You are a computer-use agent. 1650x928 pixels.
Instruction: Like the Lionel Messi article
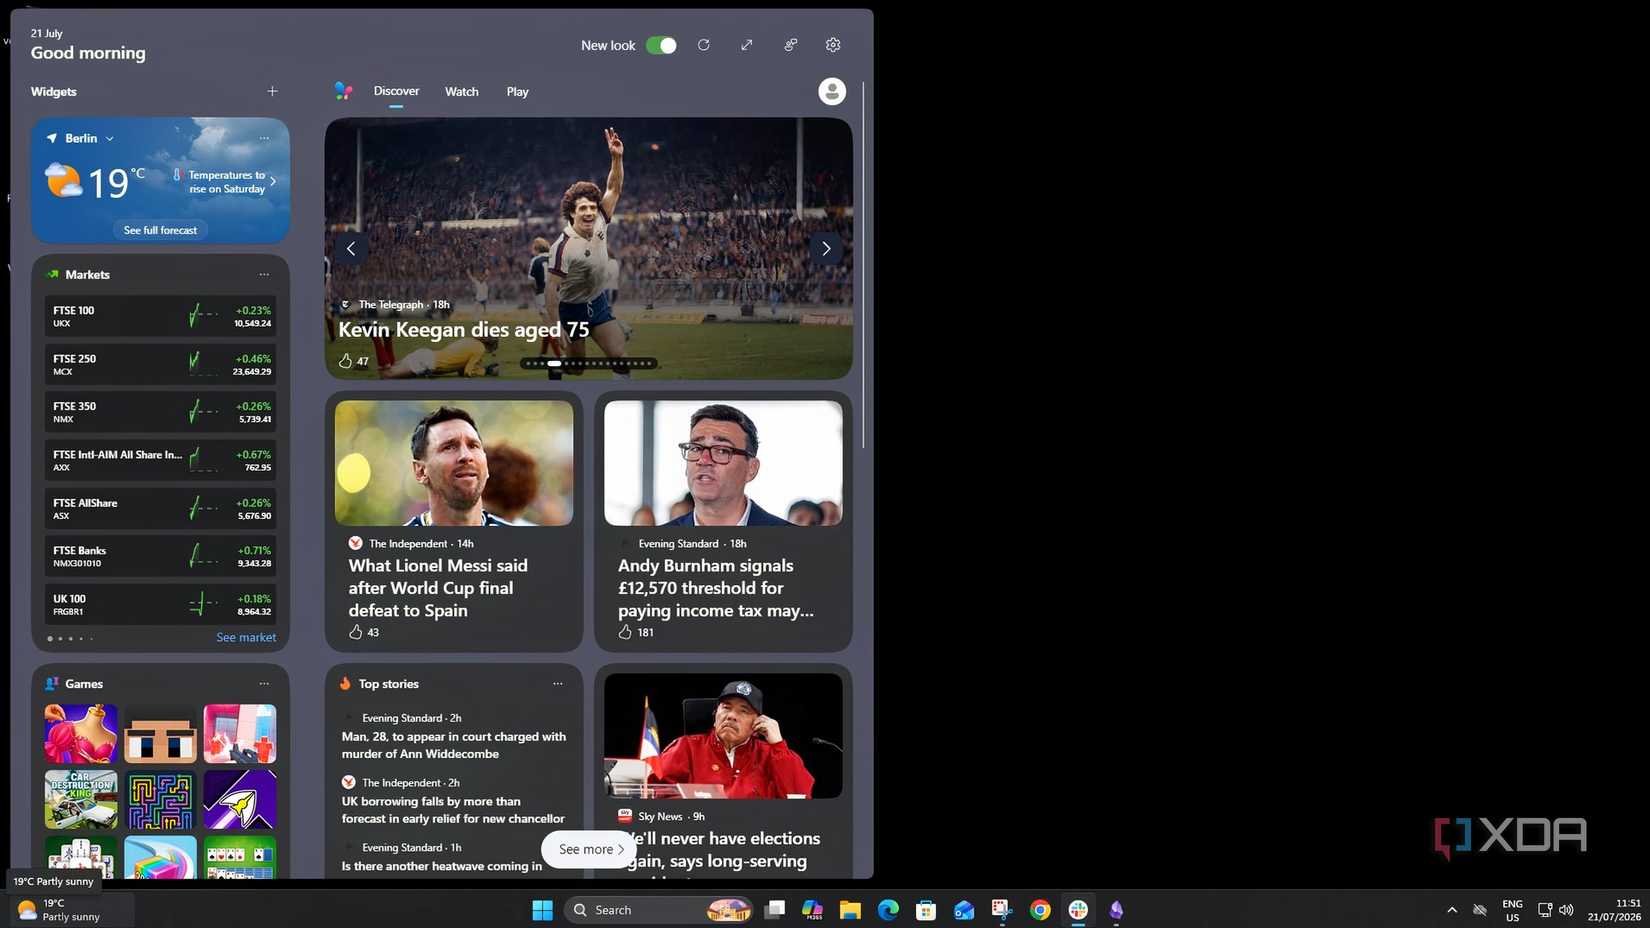click(x=355, y=632)
